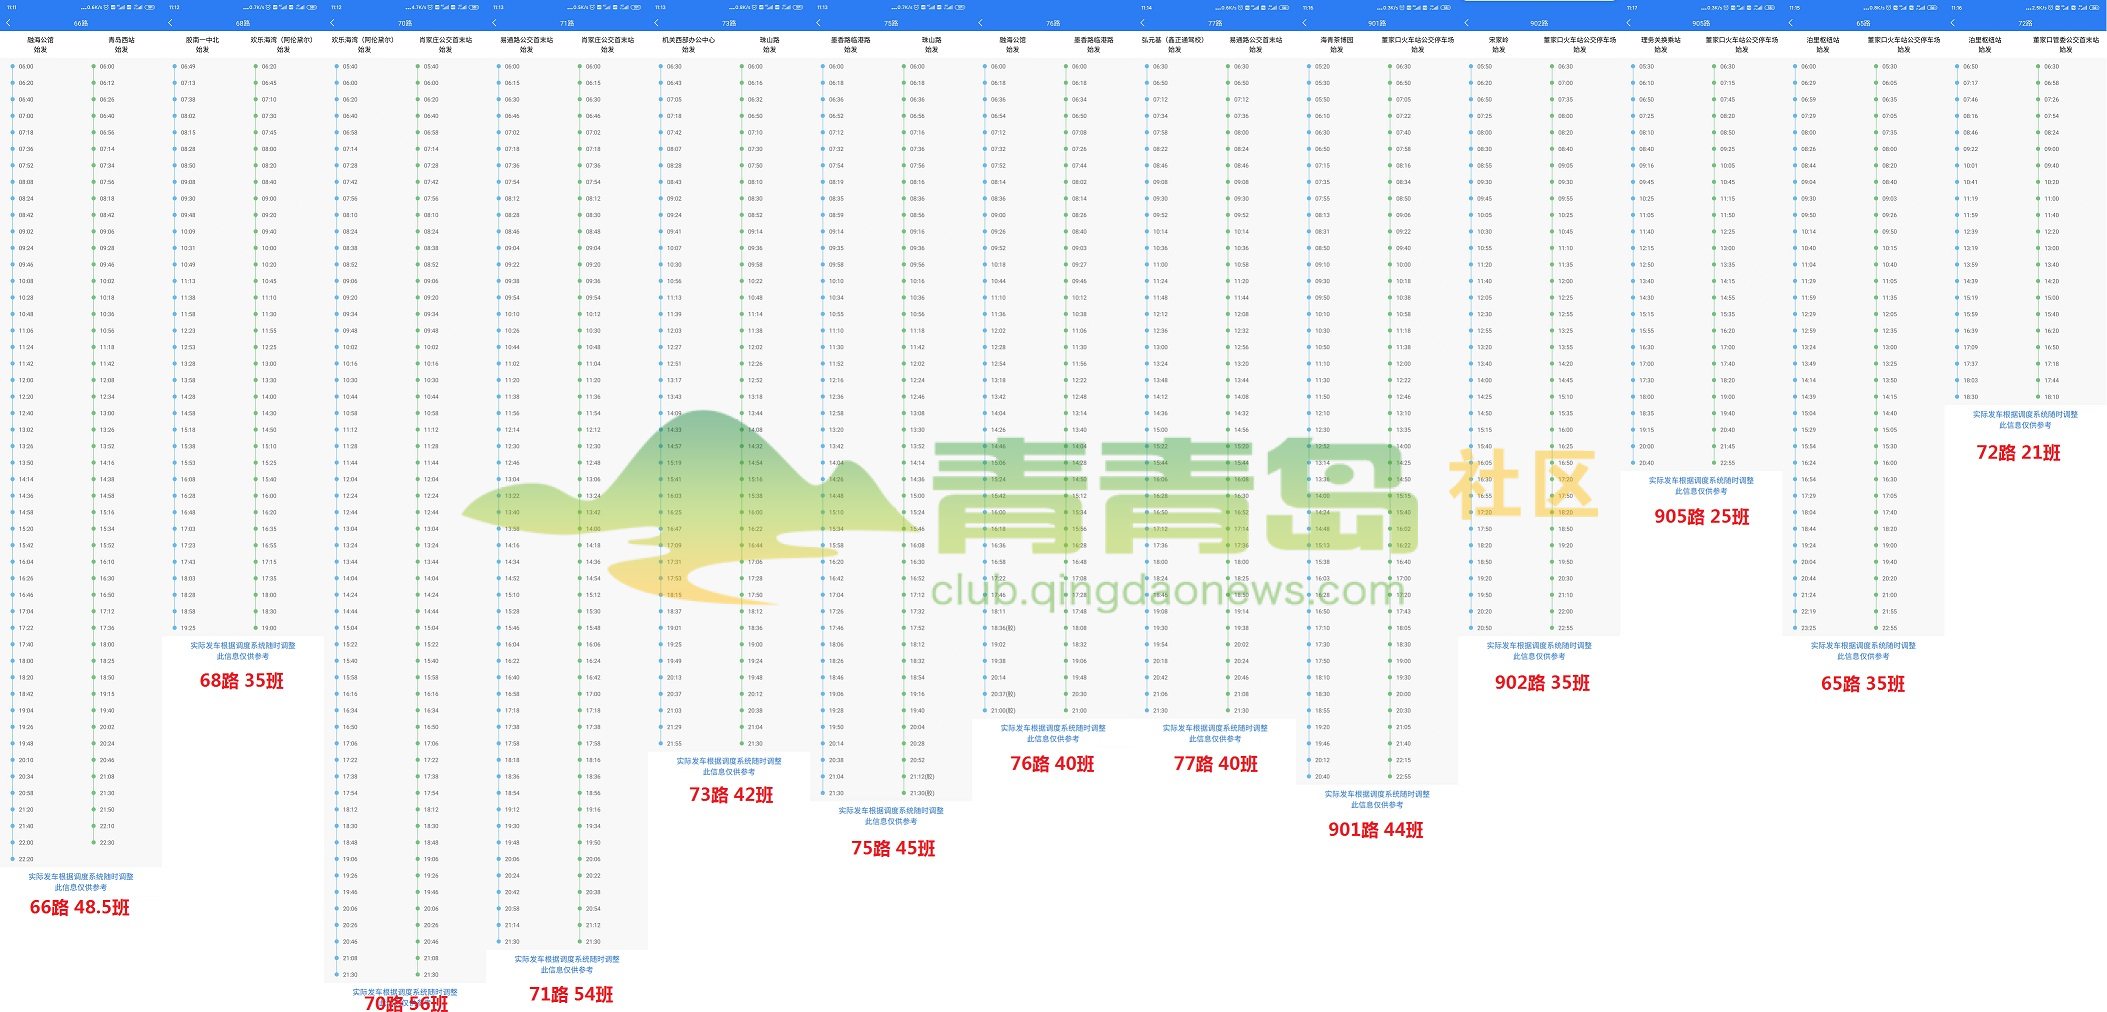
Task: Click the 71路 title in the blue header
Action: pos(567,23)
